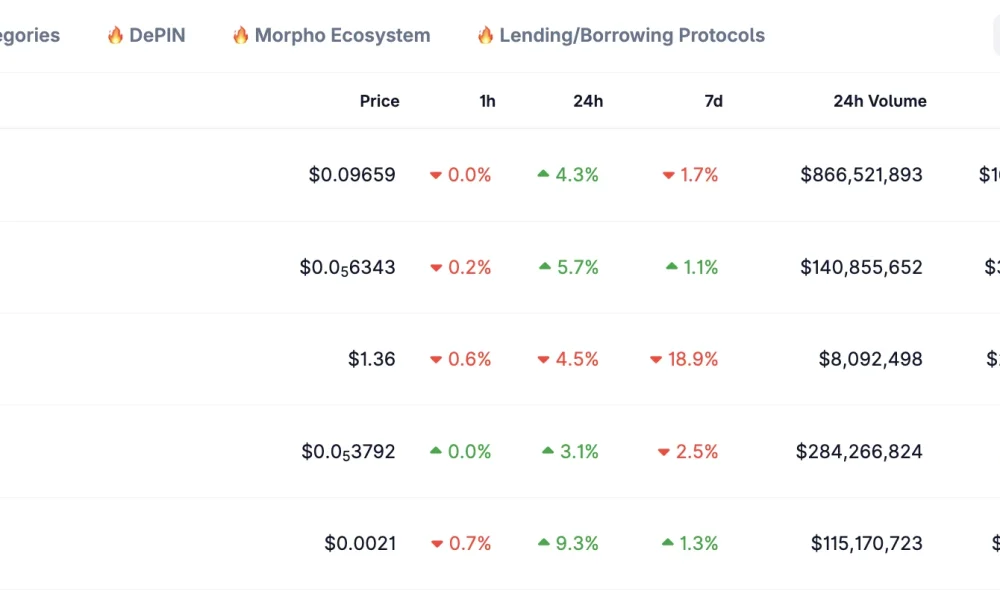Click the Lending/Borrowing Protocols flame icon

(487, 34)
